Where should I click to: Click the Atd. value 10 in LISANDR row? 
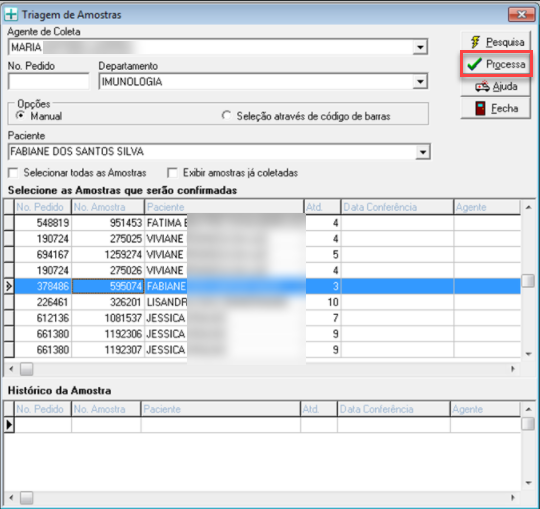323,302
